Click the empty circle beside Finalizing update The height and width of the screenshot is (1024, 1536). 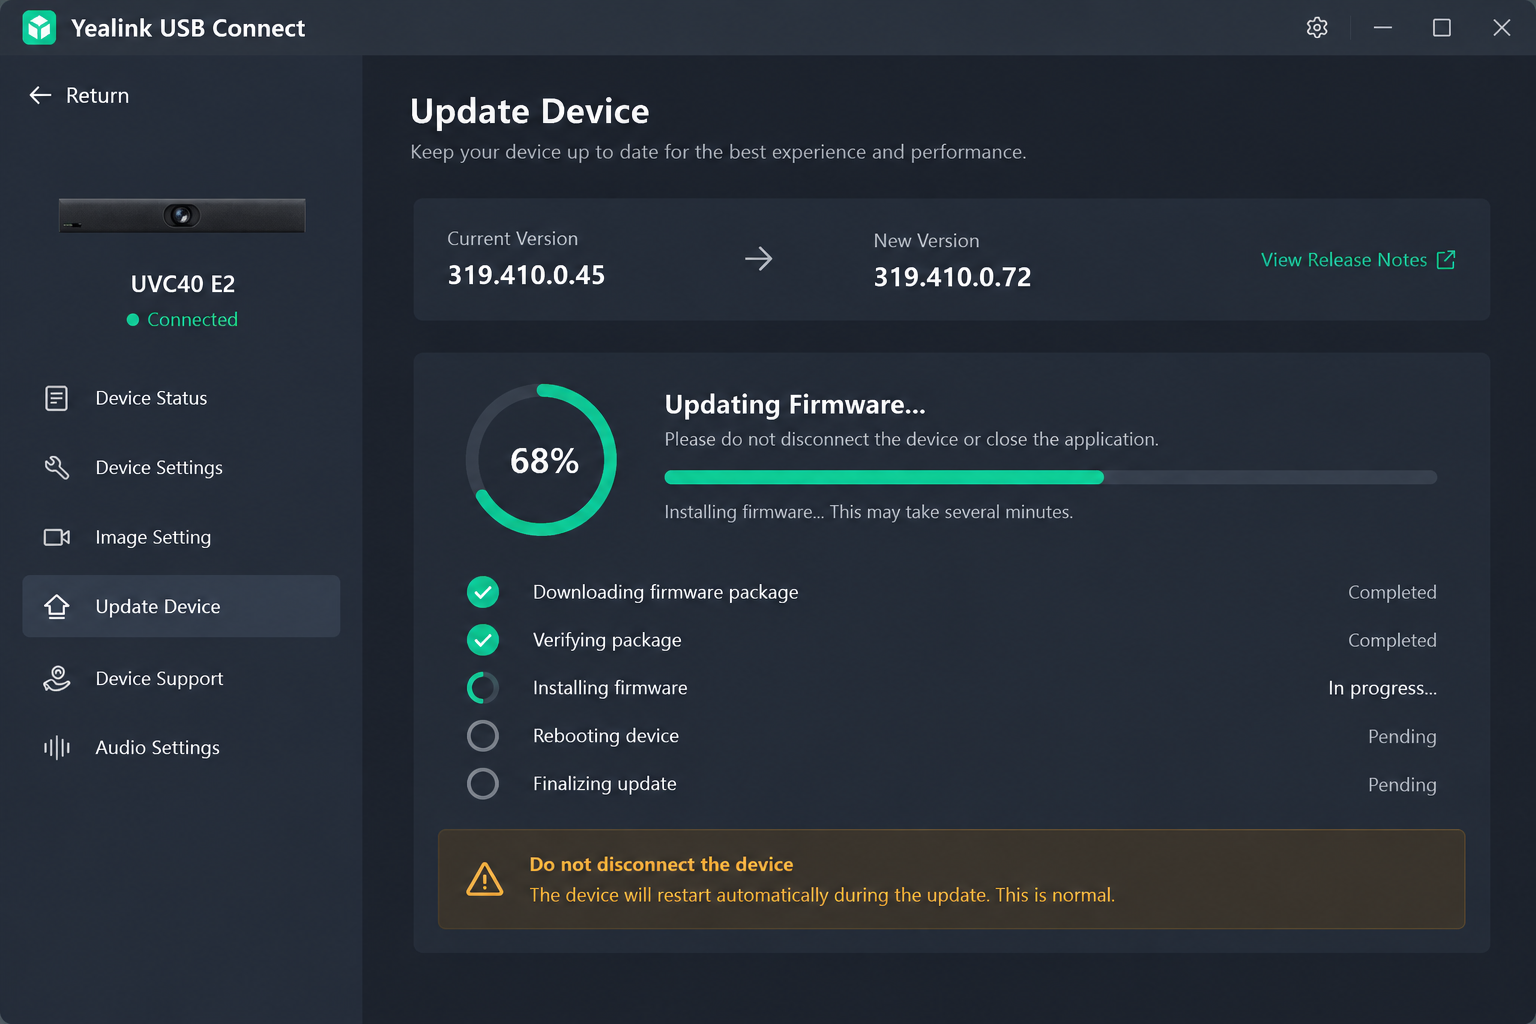click(x=483, y=784)
